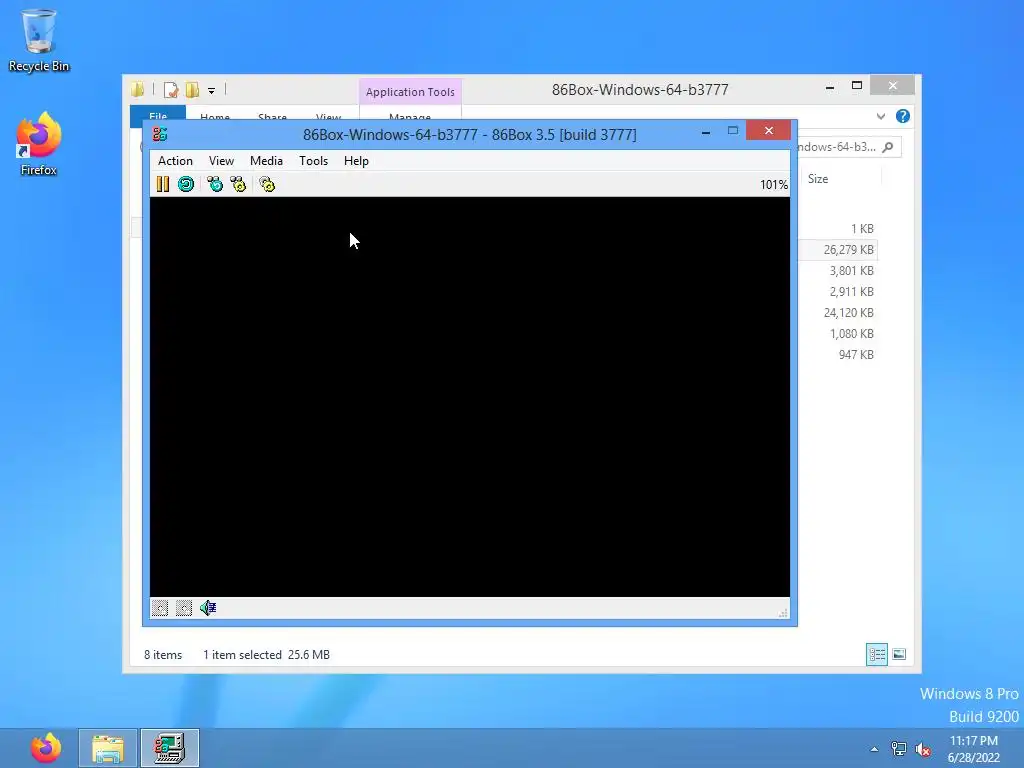Select the Recycle Bin desktop icon

(x=39, y=40)
